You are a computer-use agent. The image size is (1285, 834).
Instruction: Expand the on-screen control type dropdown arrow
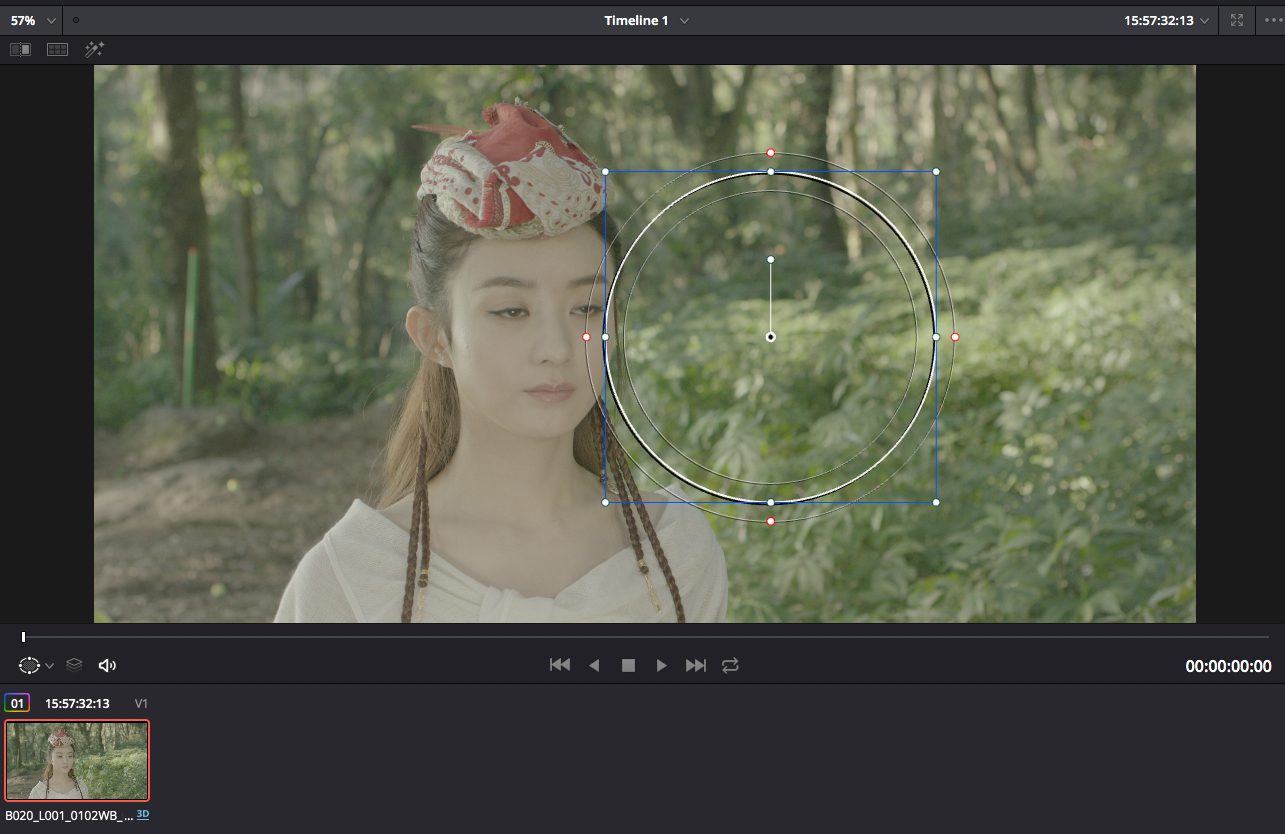pyautogui.click(x=49, y=666)
